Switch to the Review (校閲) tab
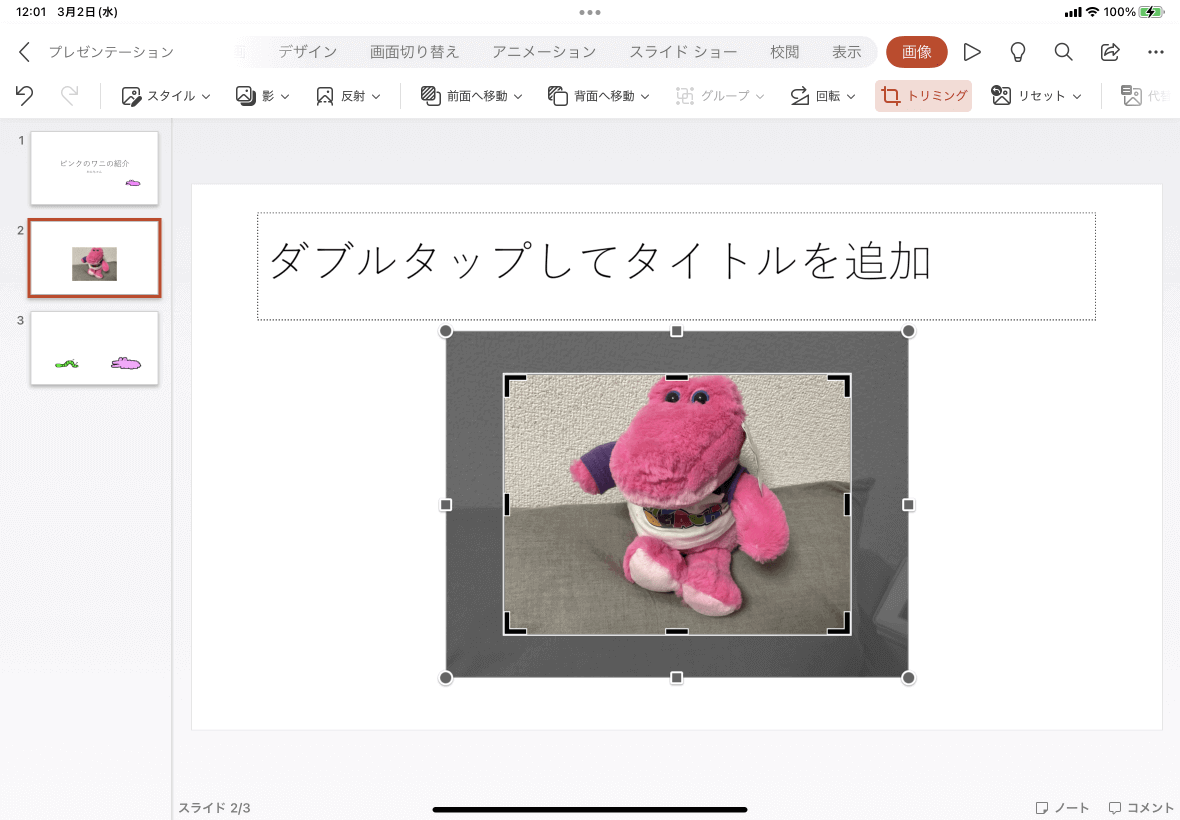 tap(785, 52)
